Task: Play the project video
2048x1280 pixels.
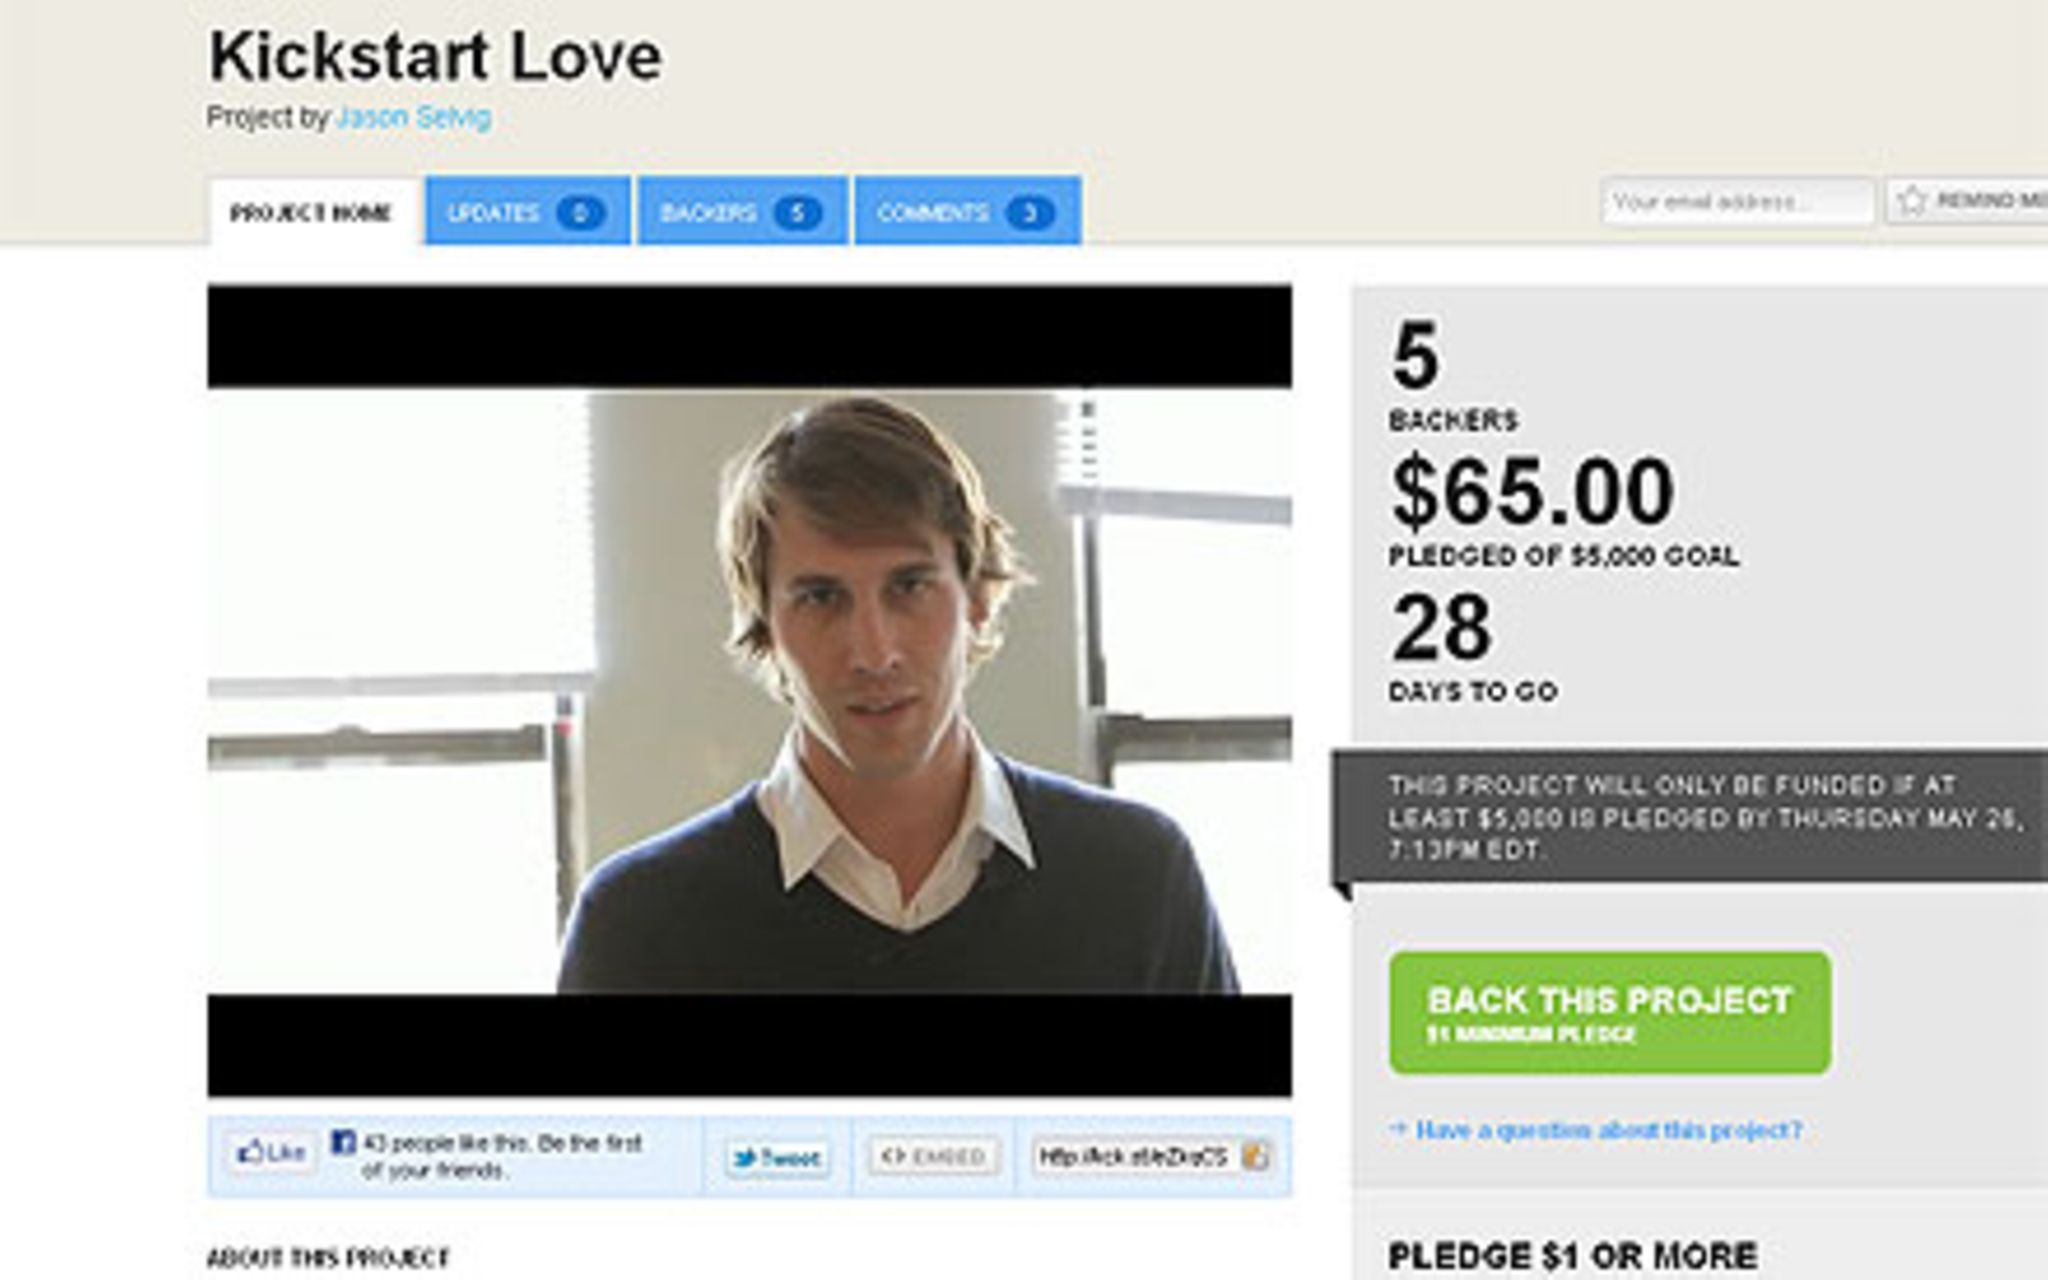Action: (x=749, y=691)
